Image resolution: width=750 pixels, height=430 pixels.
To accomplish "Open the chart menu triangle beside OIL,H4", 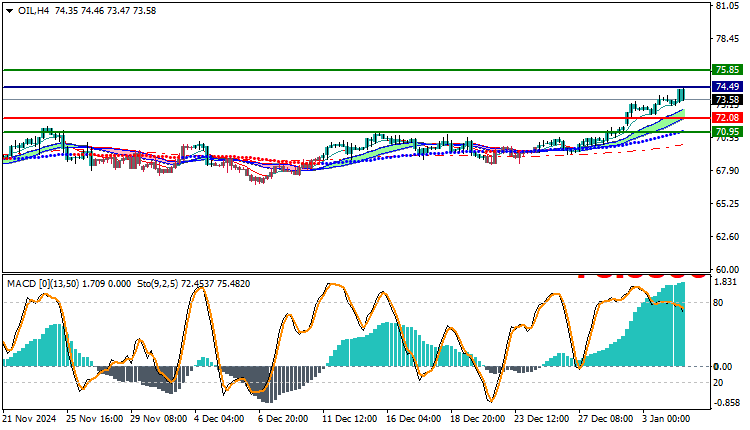I will tap(10, 11).
